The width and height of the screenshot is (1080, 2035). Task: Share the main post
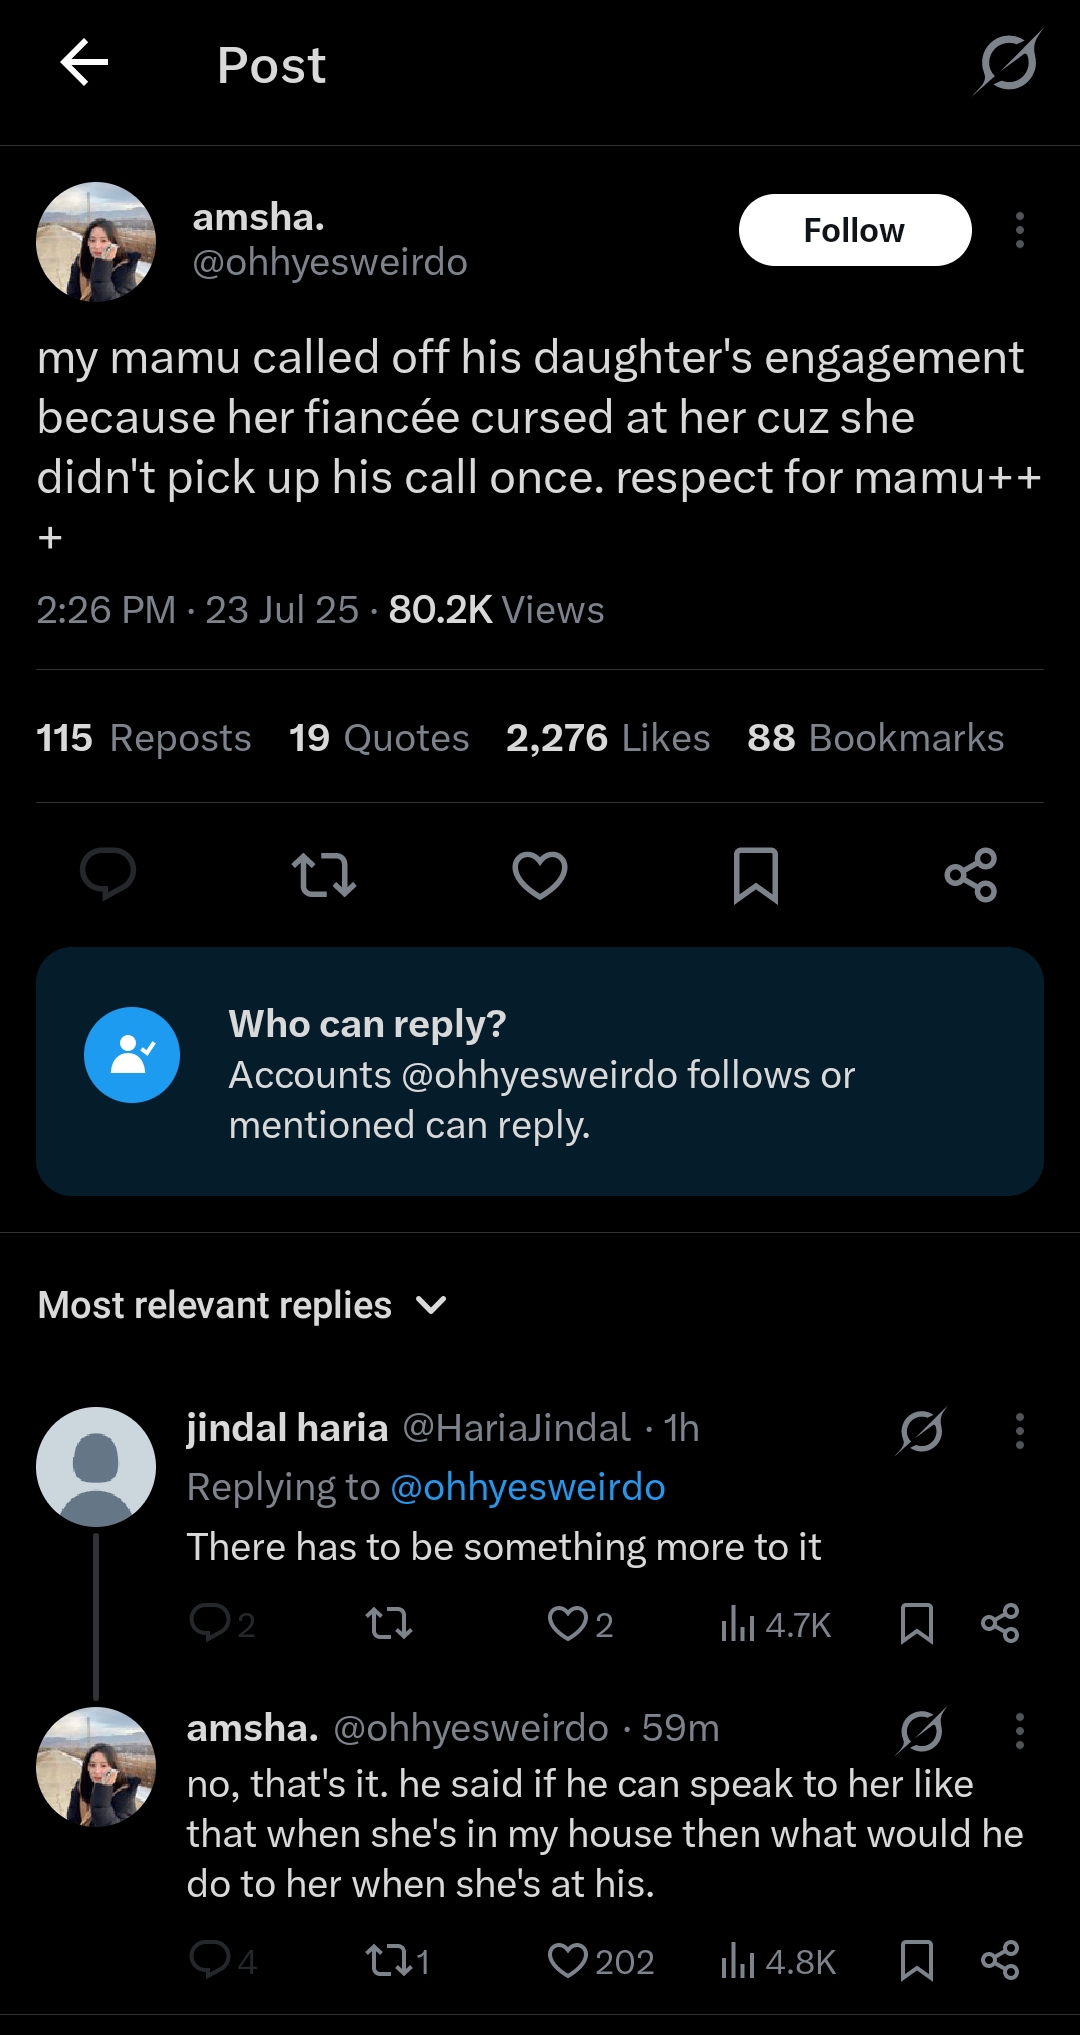(x=970, y=875)
